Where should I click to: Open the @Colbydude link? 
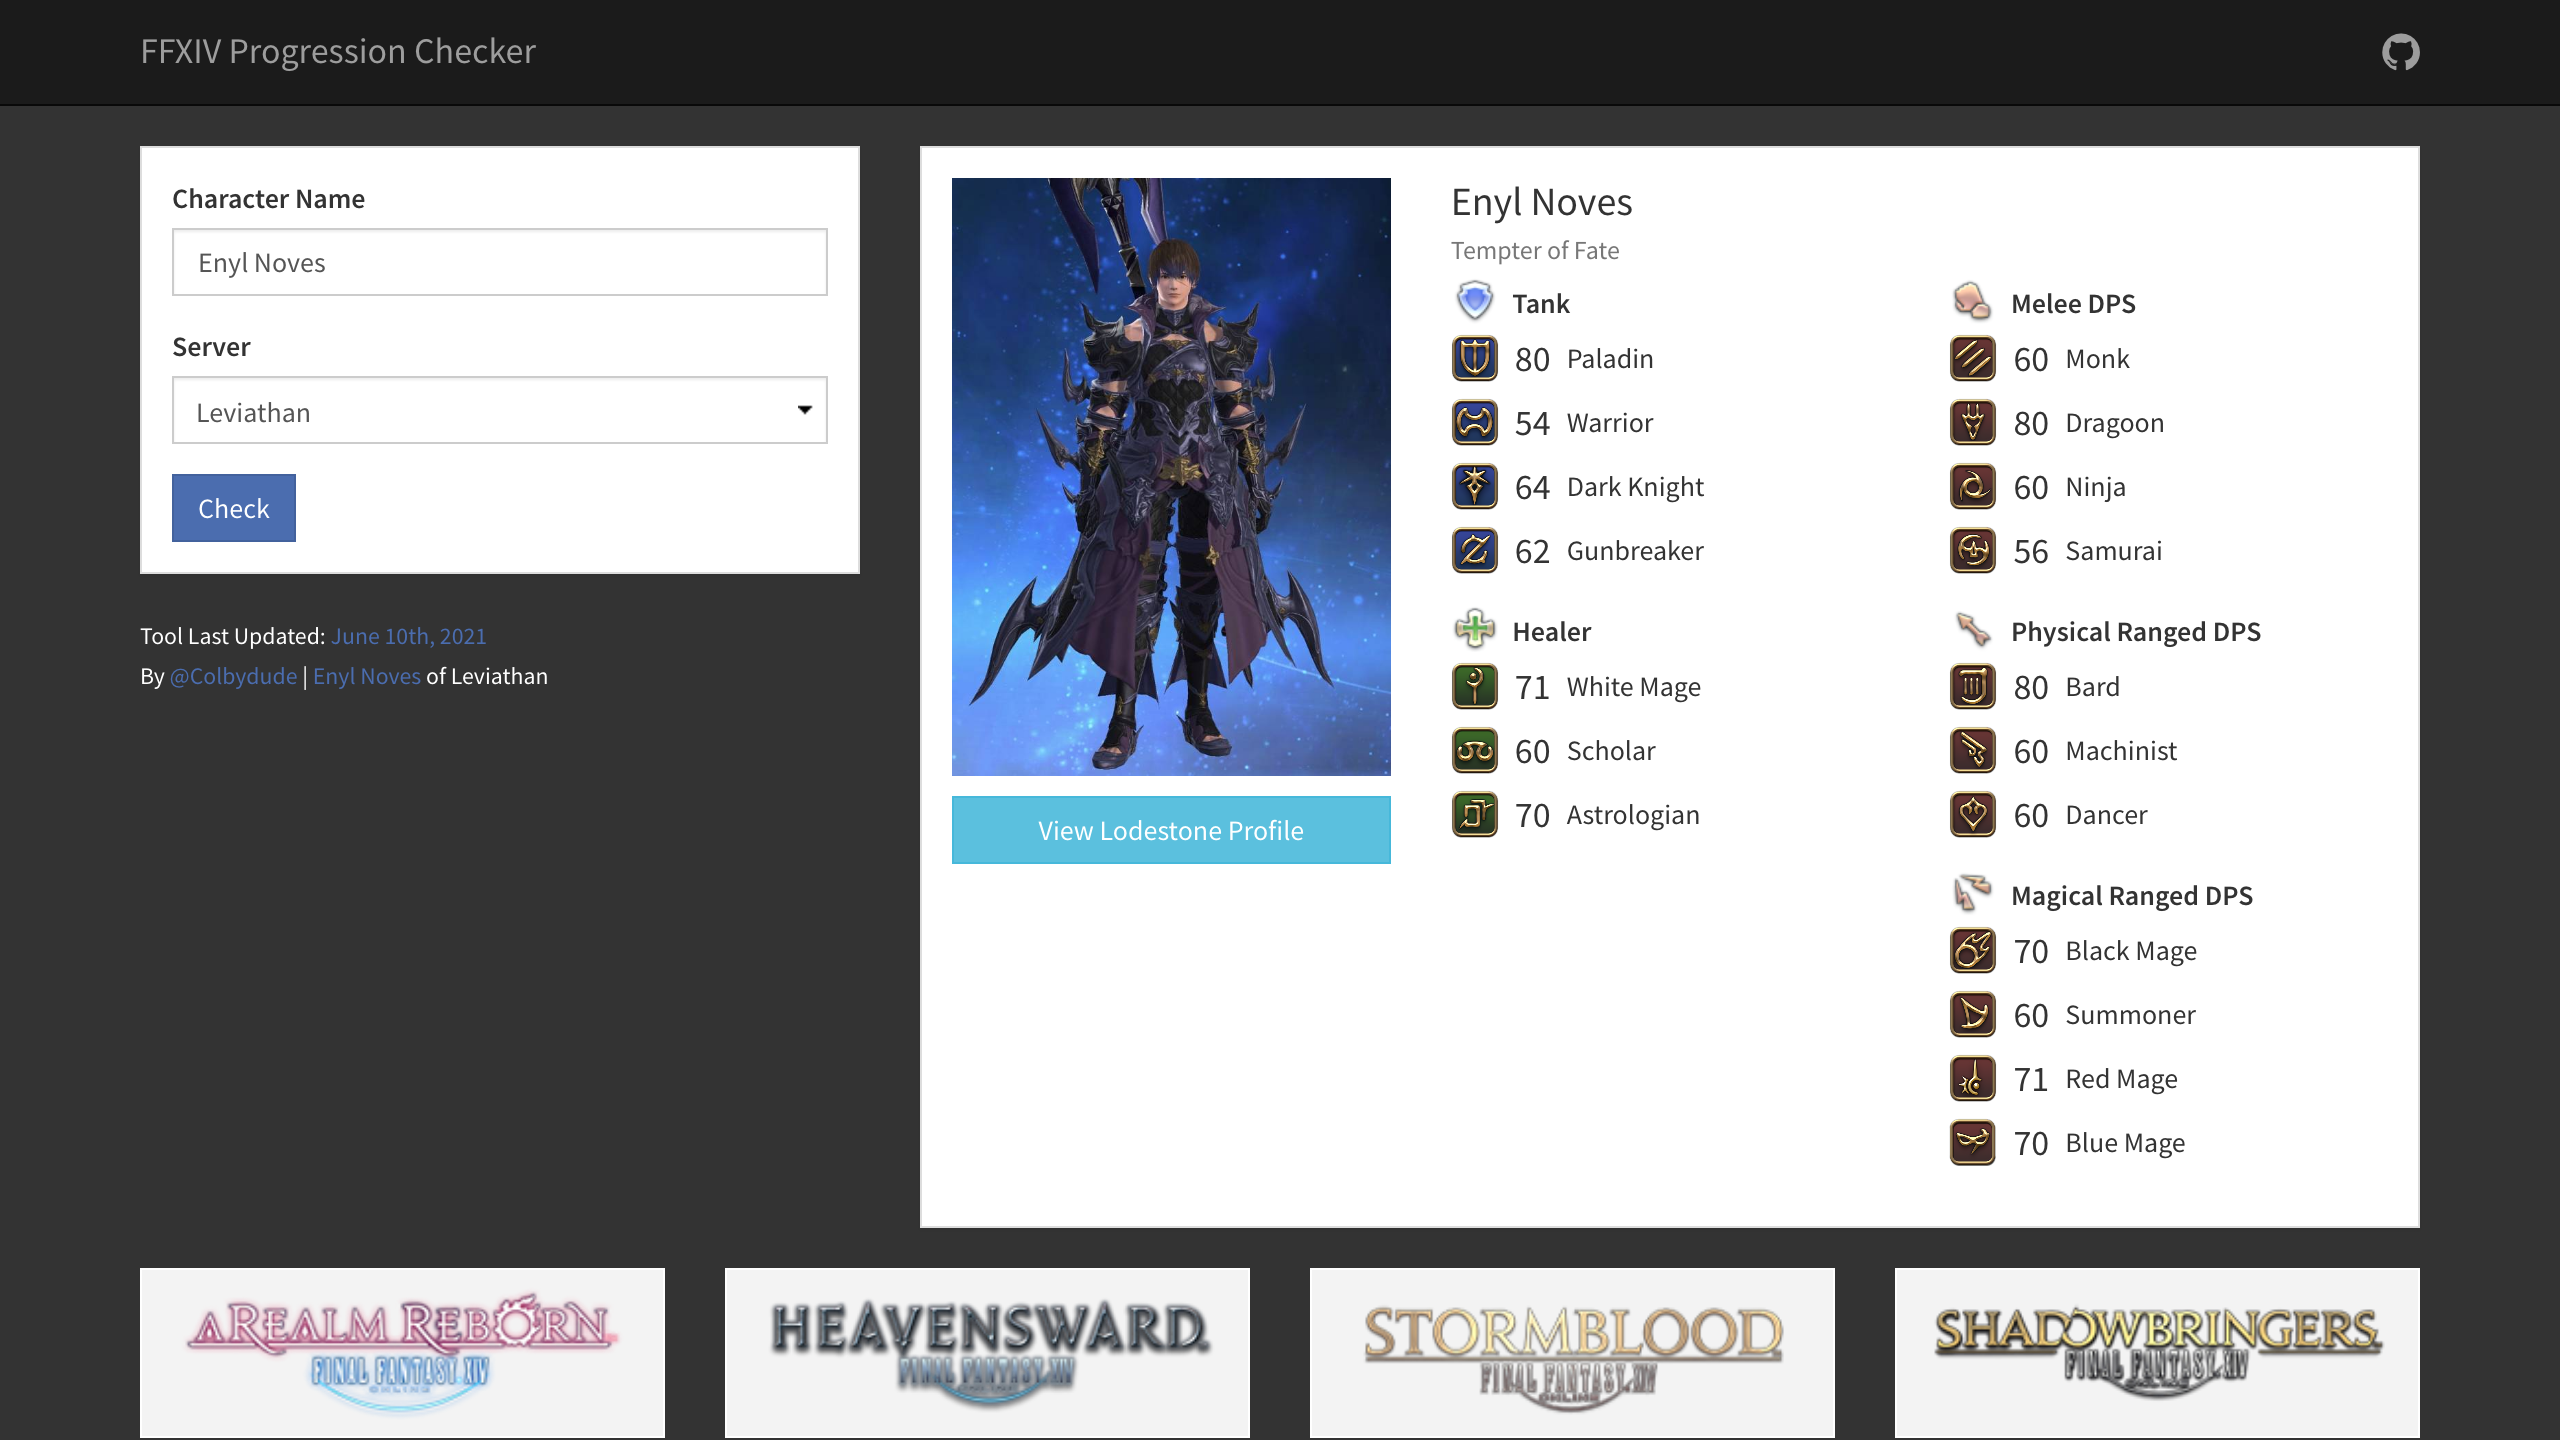click(233, 676)
